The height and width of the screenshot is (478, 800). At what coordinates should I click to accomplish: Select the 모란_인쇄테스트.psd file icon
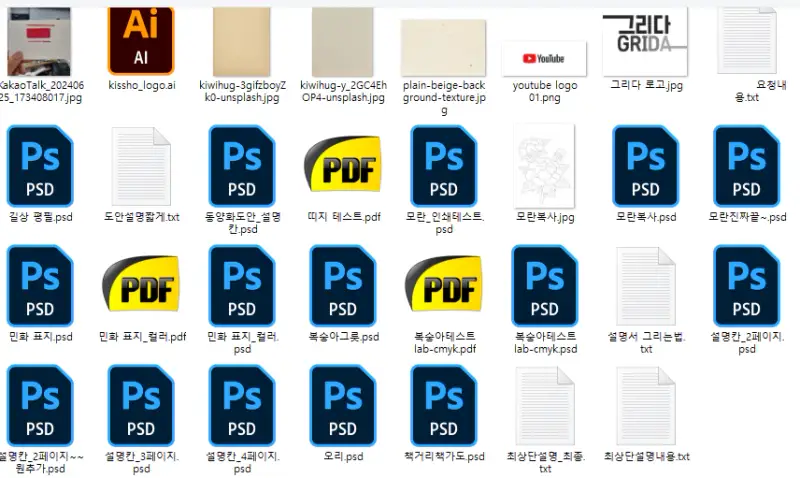(x=444, y=166)
